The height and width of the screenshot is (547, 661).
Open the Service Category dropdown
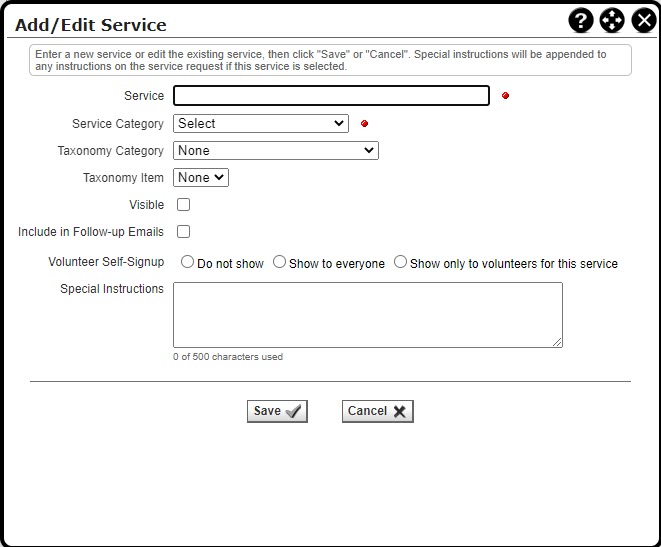[x=261, y=124]
